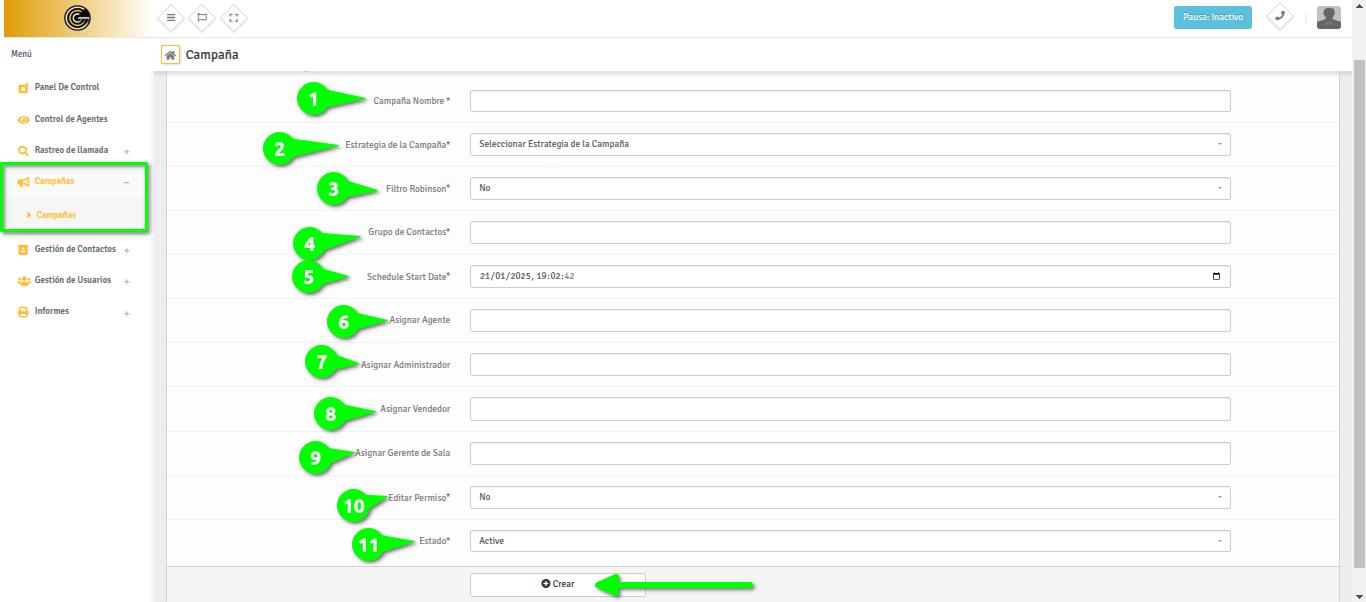
Task: Click the Crear button
Action: tap(557, 584)
